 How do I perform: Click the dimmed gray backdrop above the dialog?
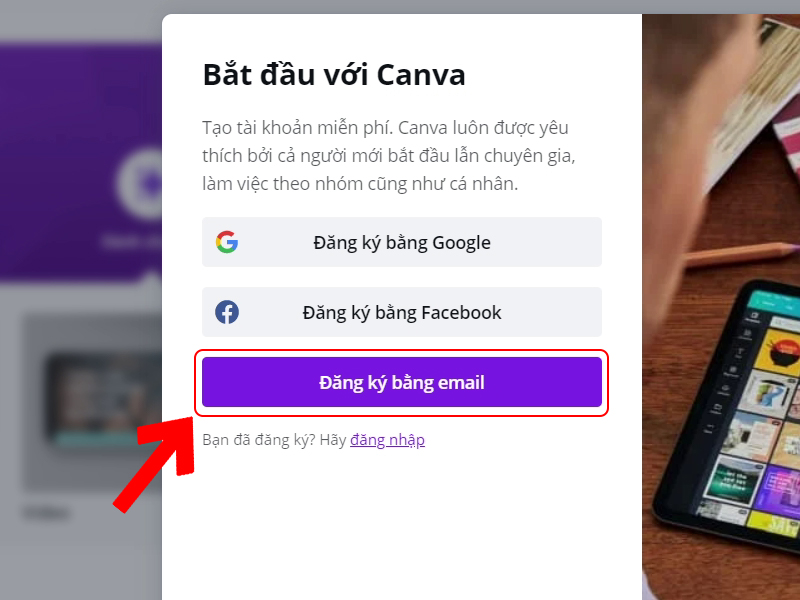click(x=400, y=7)
